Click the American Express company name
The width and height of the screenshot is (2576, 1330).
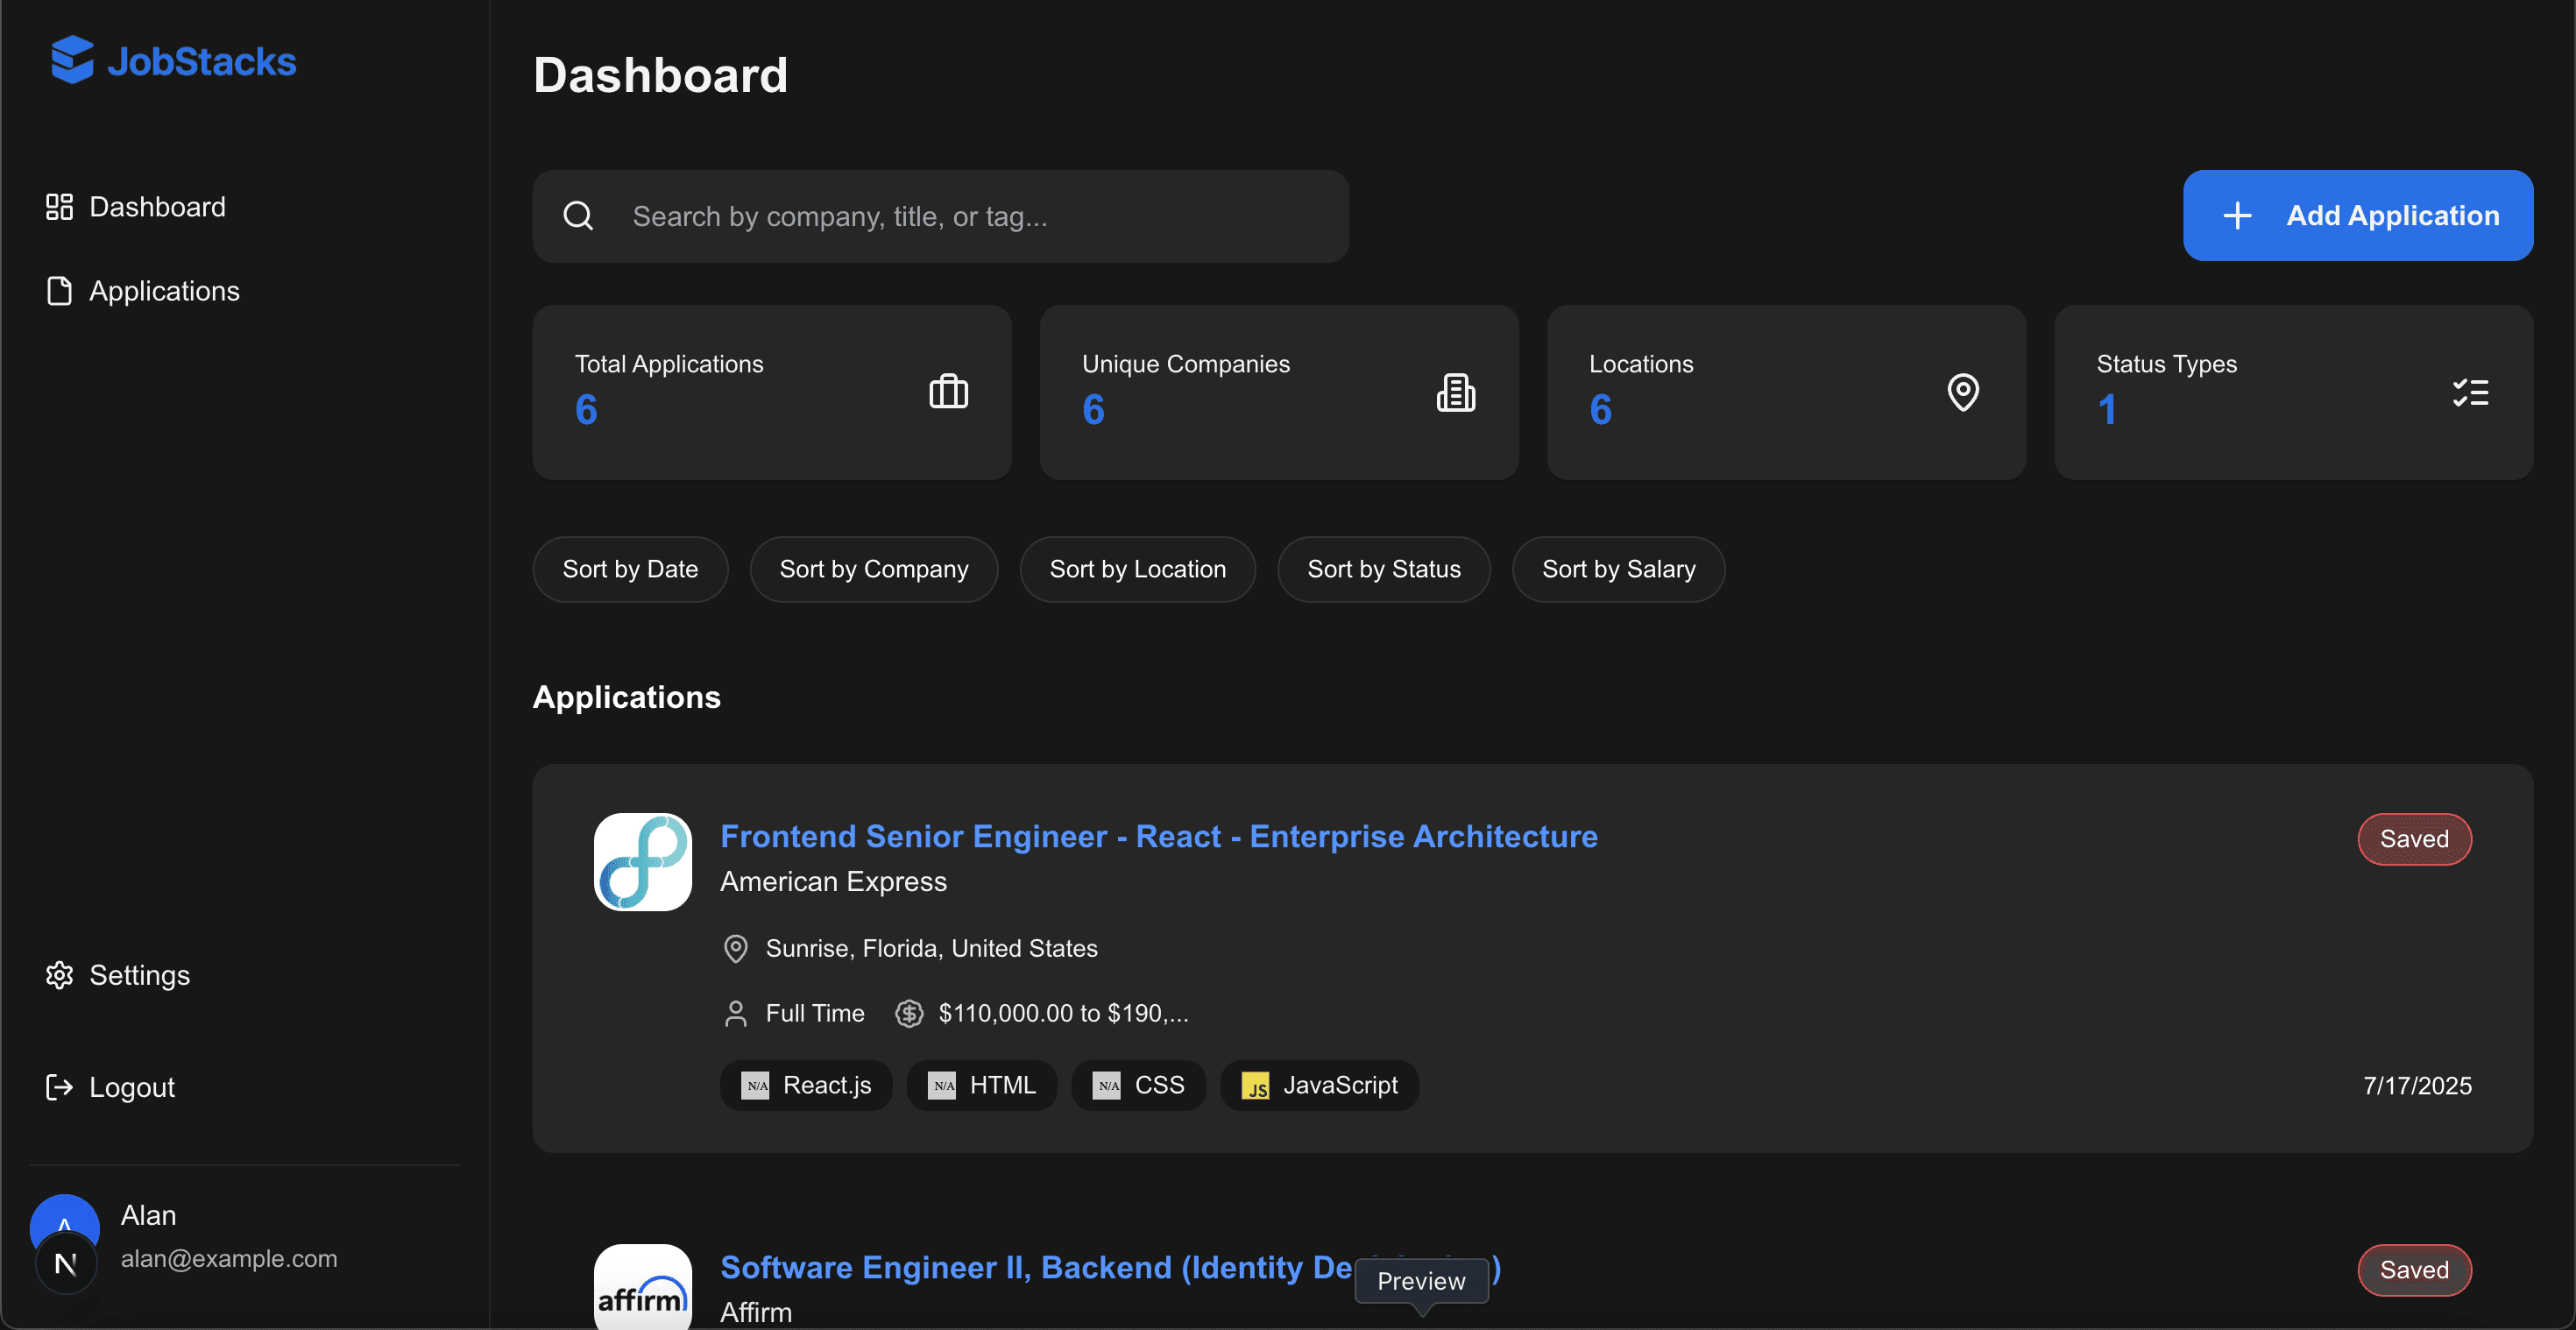(833, 881)
